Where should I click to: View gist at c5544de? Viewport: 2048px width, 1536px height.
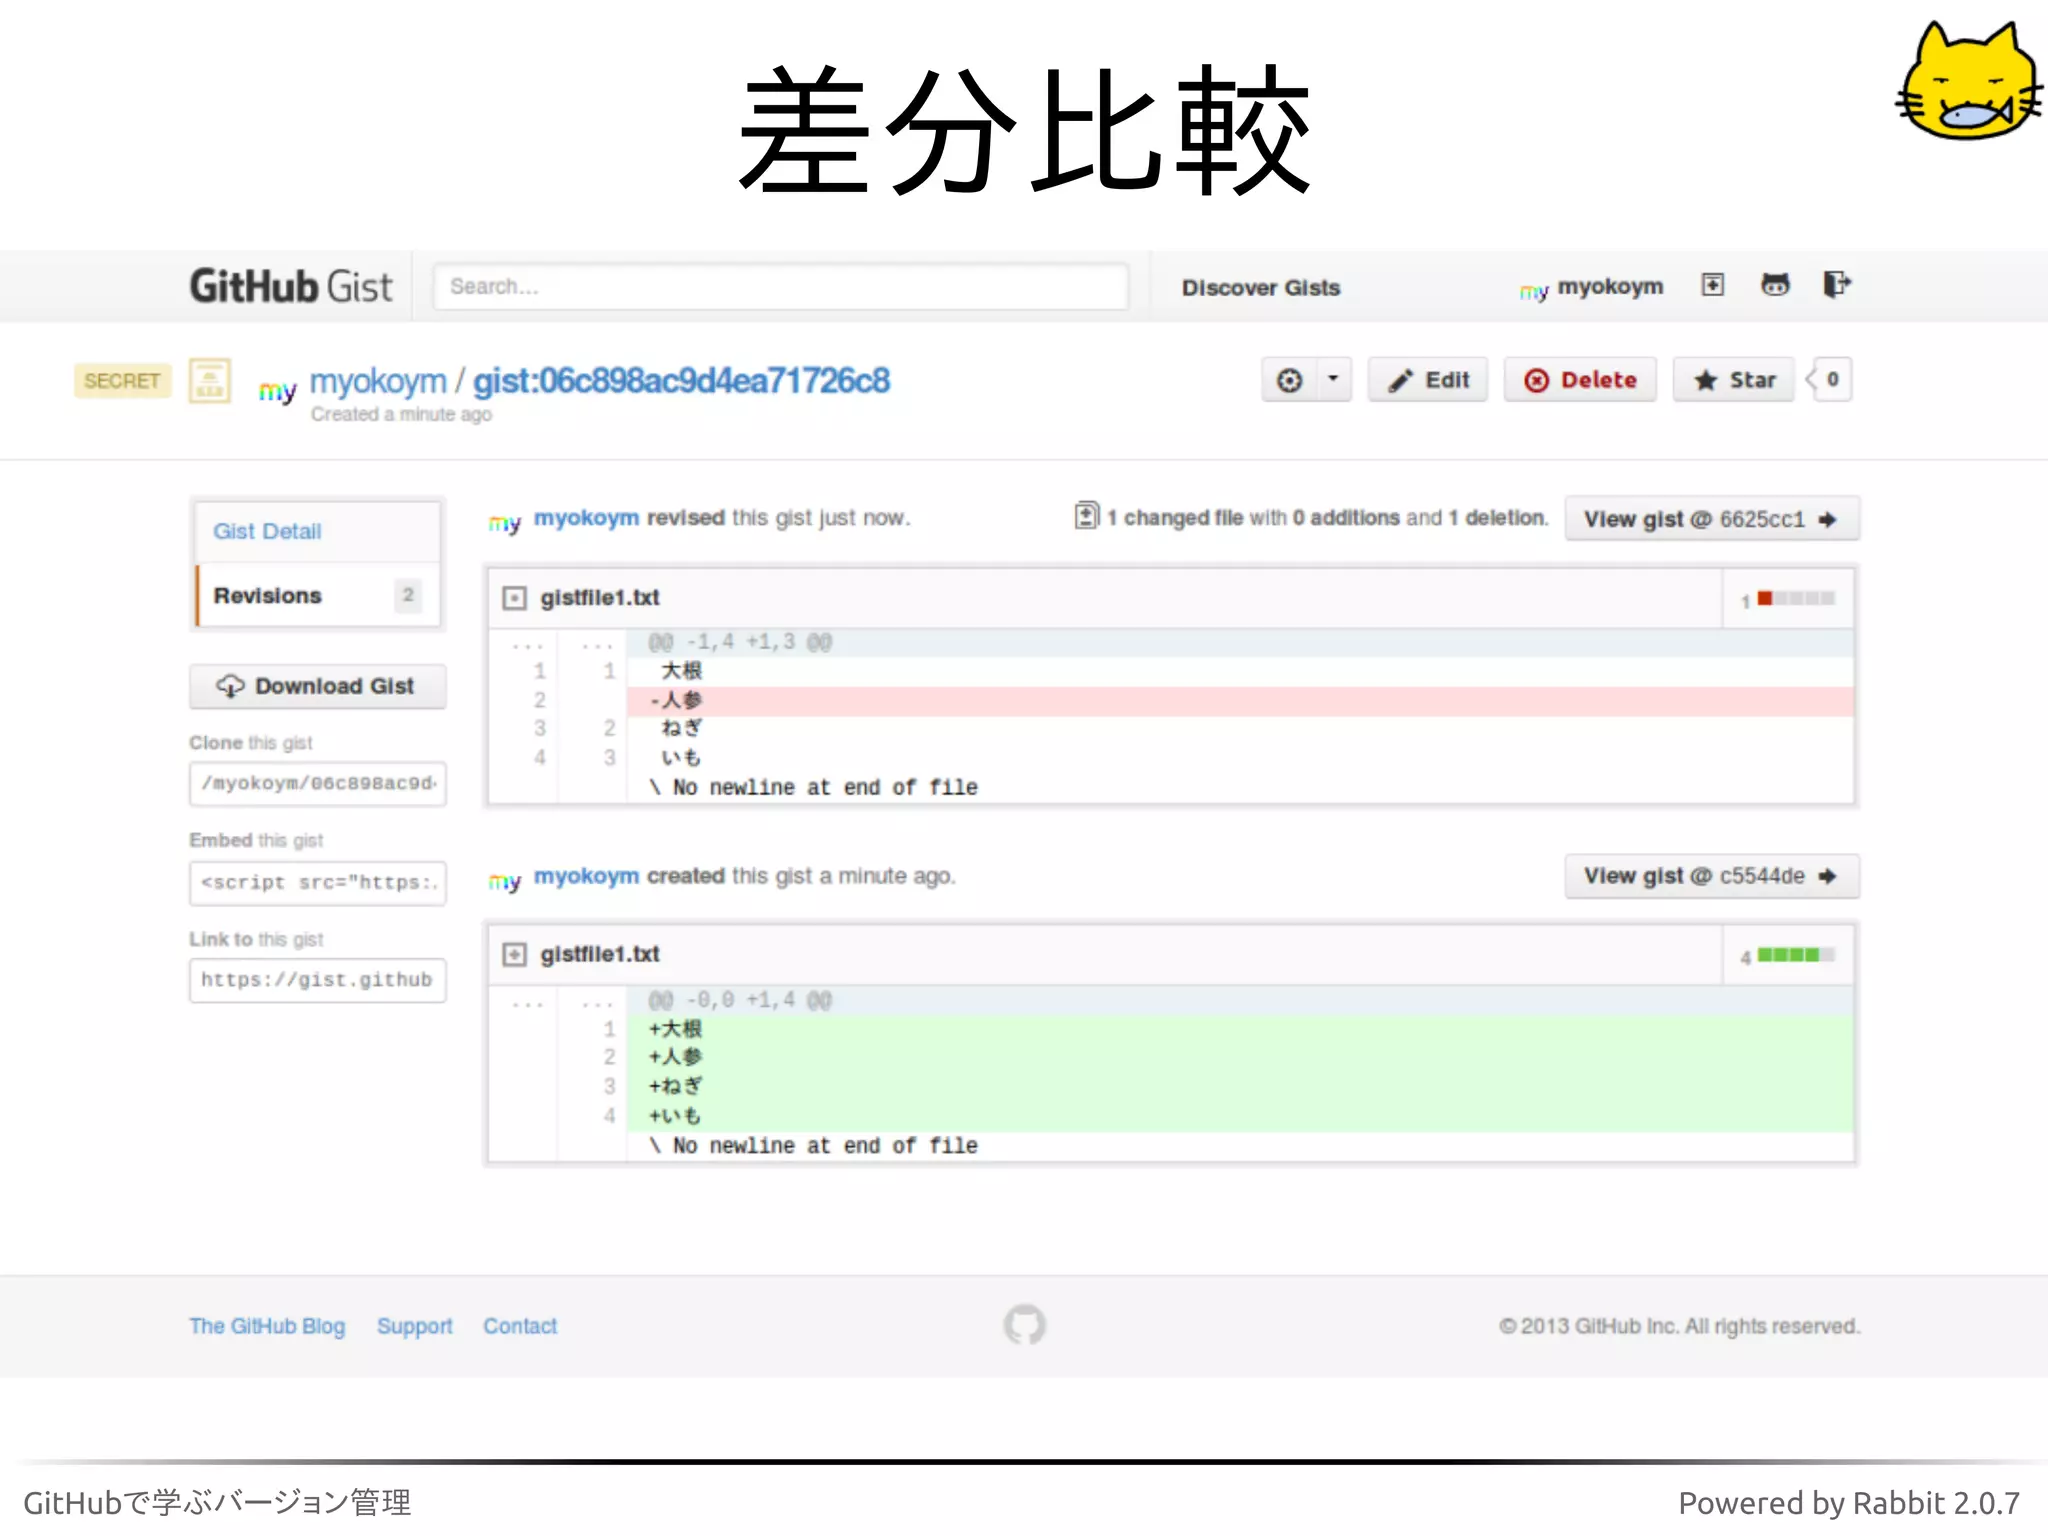(1711, 876)
